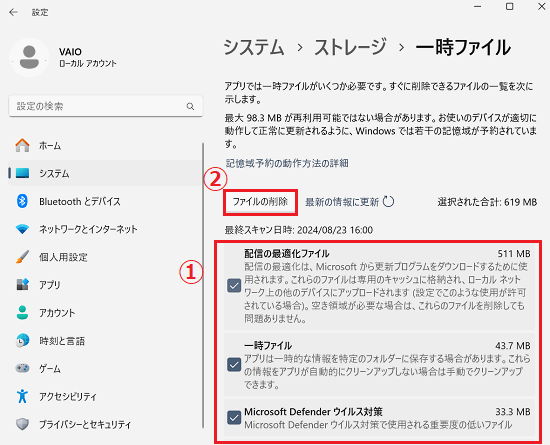This screenshot has width=550, height=445.
Task: Select プライバシーとセキュリティ in sidebar
Action: tap(85, 424)
